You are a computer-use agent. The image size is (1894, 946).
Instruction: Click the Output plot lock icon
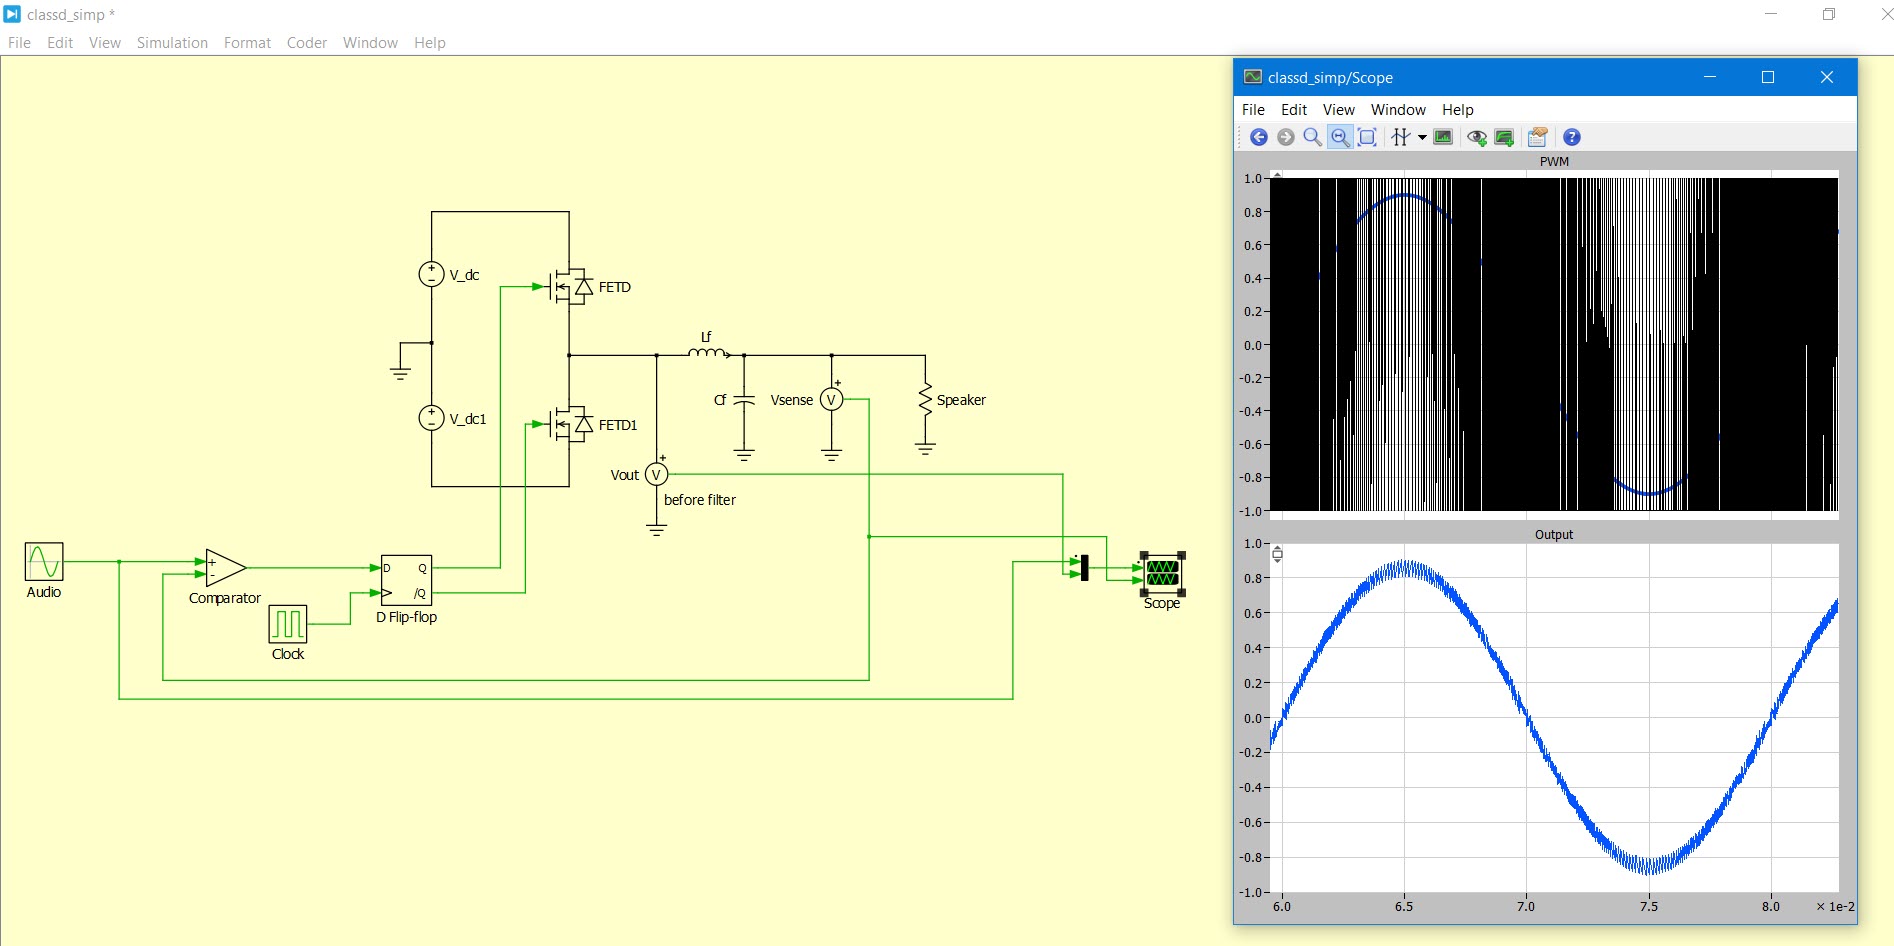(1277, 554)
